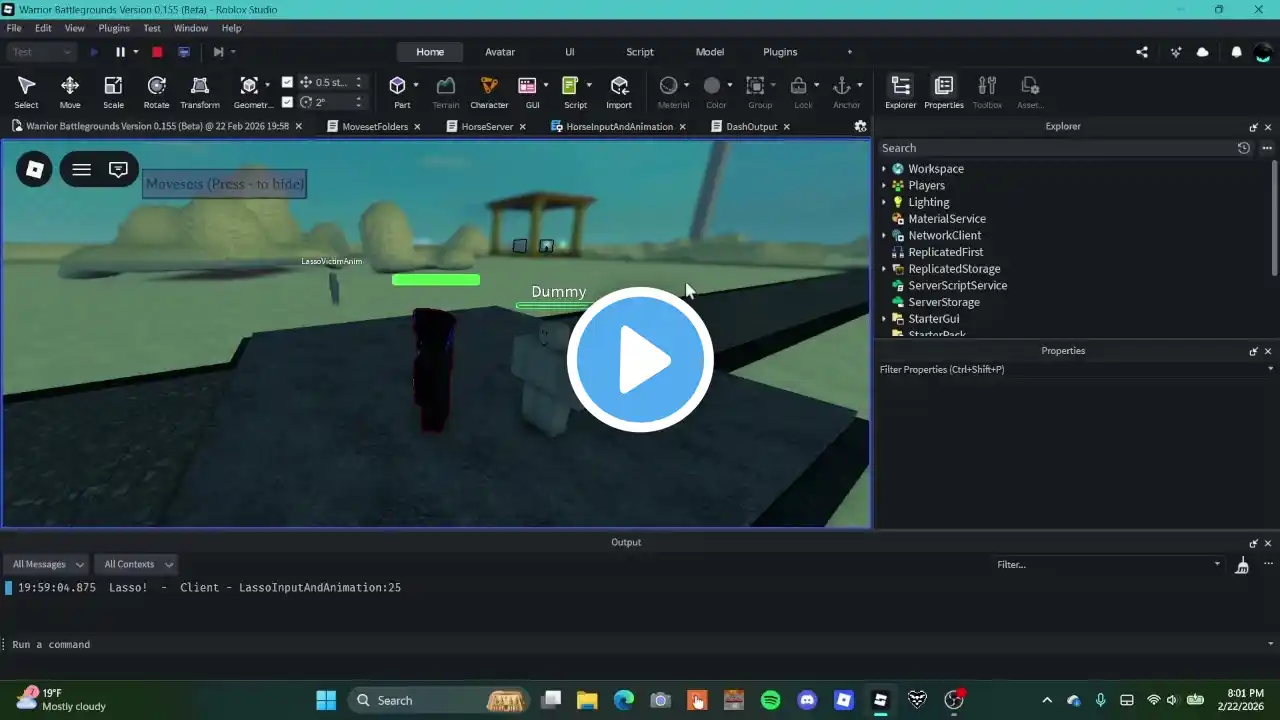
Task: Expand the NetworkClient tree node
Action: click(884, 235)
